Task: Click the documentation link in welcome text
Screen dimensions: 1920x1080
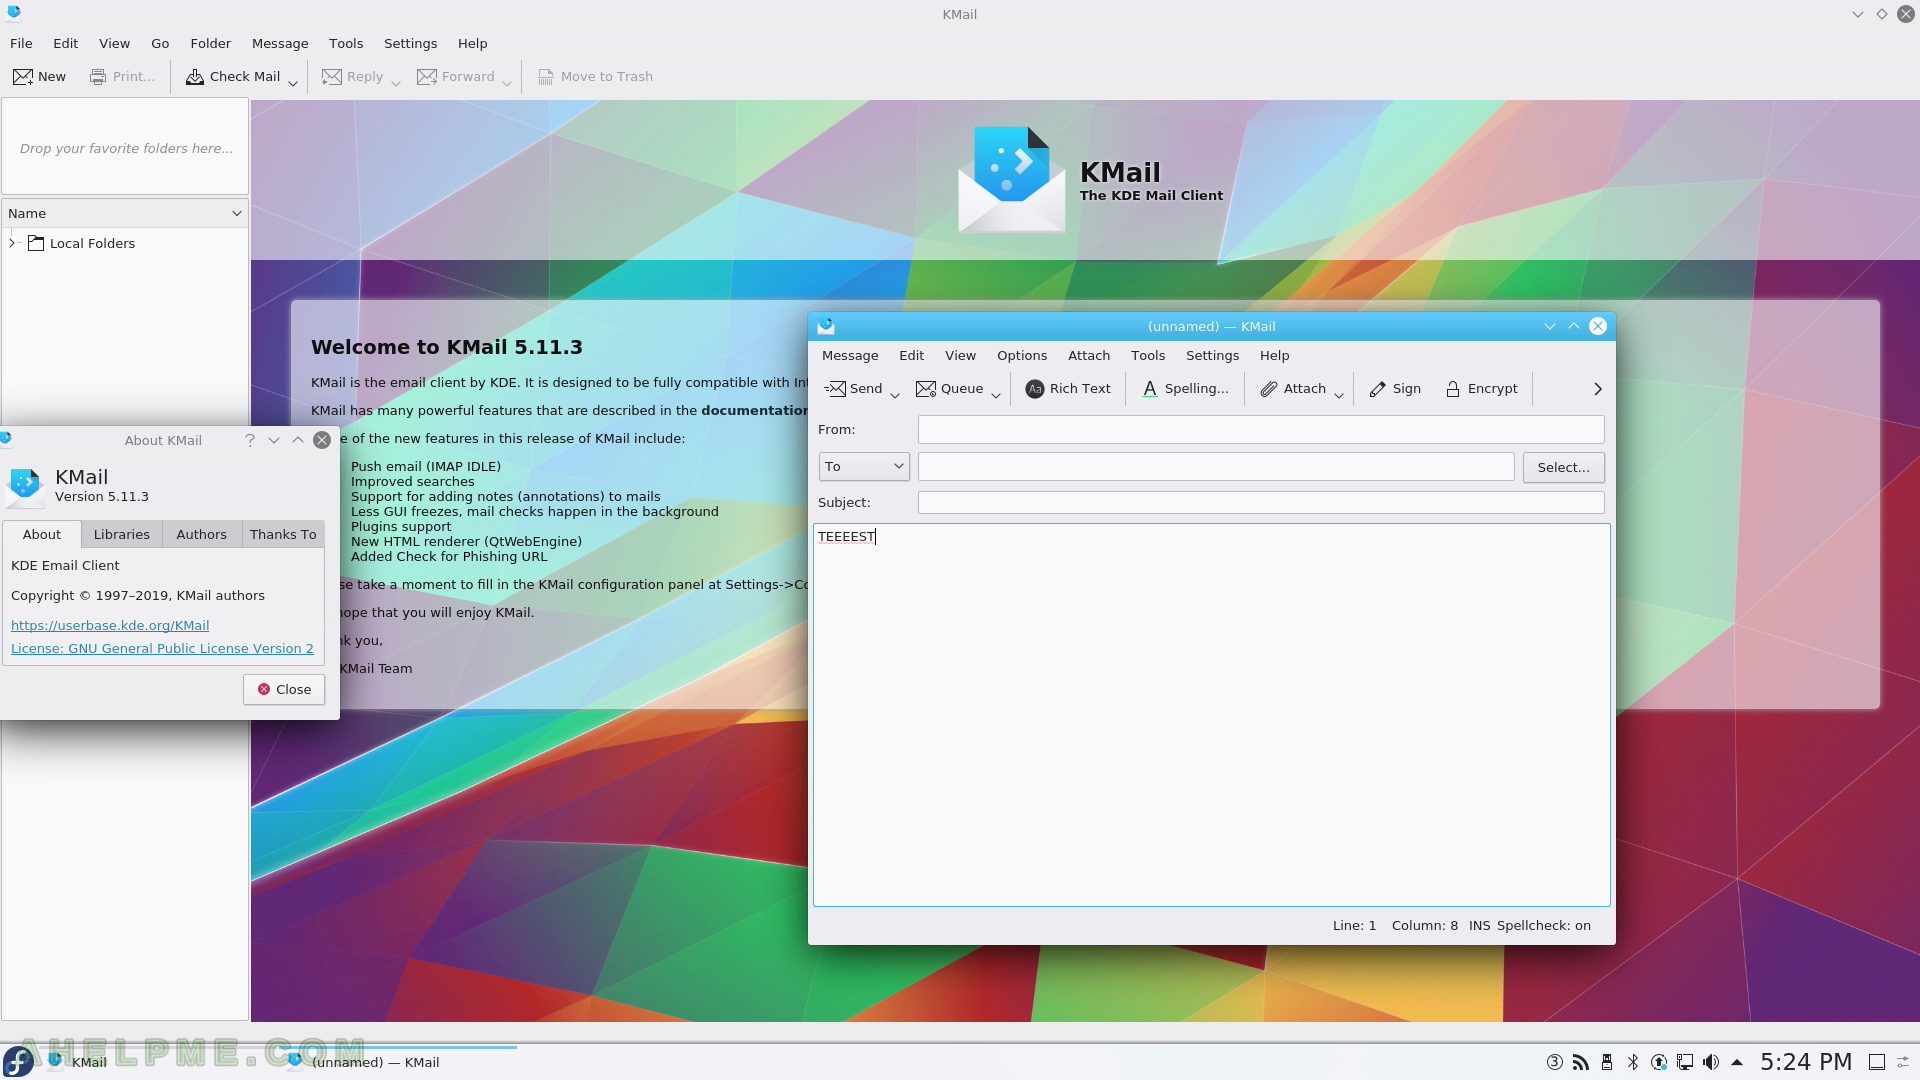Action: 755,411
